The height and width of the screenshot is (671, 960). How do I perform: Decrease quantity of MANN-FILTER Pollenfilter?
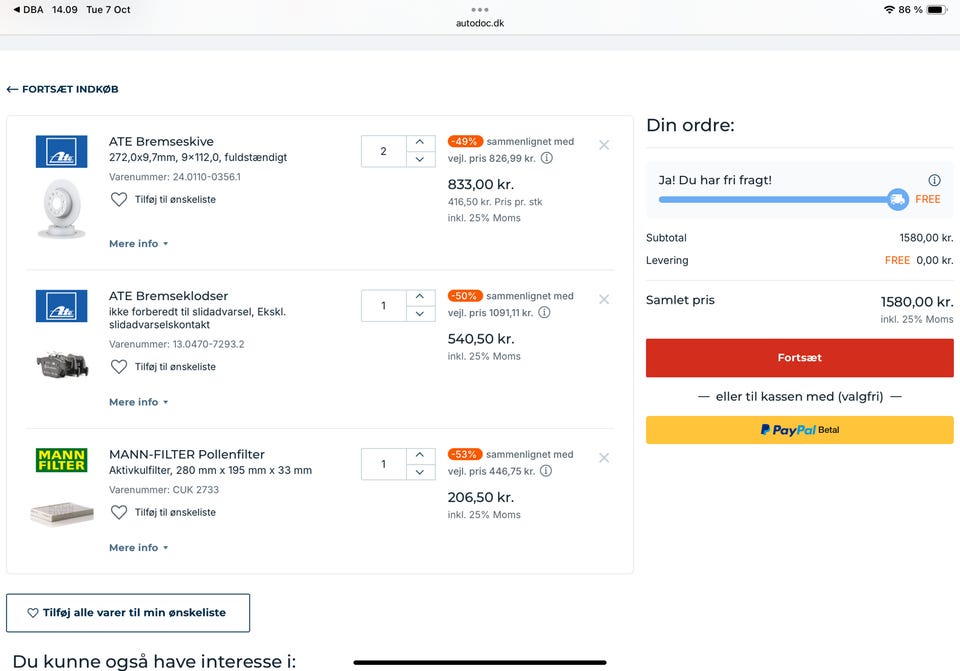point(420,472)
